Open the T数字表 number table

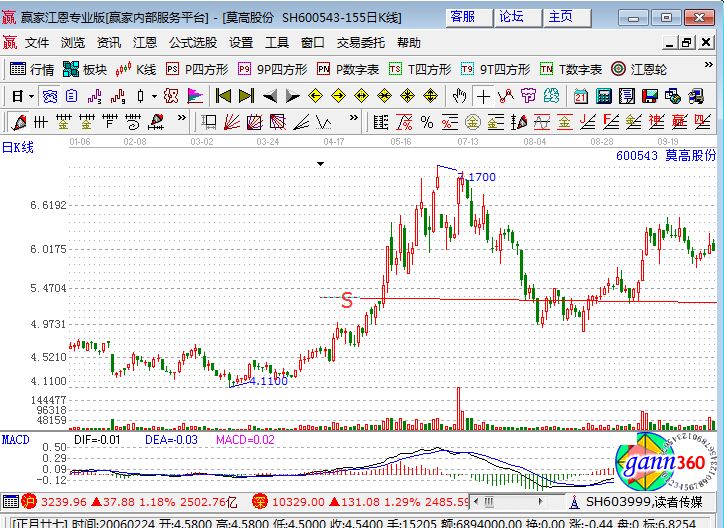(x=571, y=69)
